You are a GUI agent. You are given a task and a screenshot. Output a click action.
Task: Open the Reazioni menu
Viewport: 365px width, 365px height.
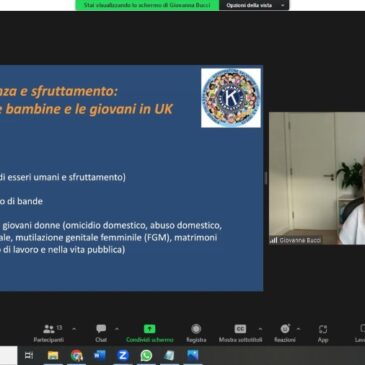[x=285, y=333]
